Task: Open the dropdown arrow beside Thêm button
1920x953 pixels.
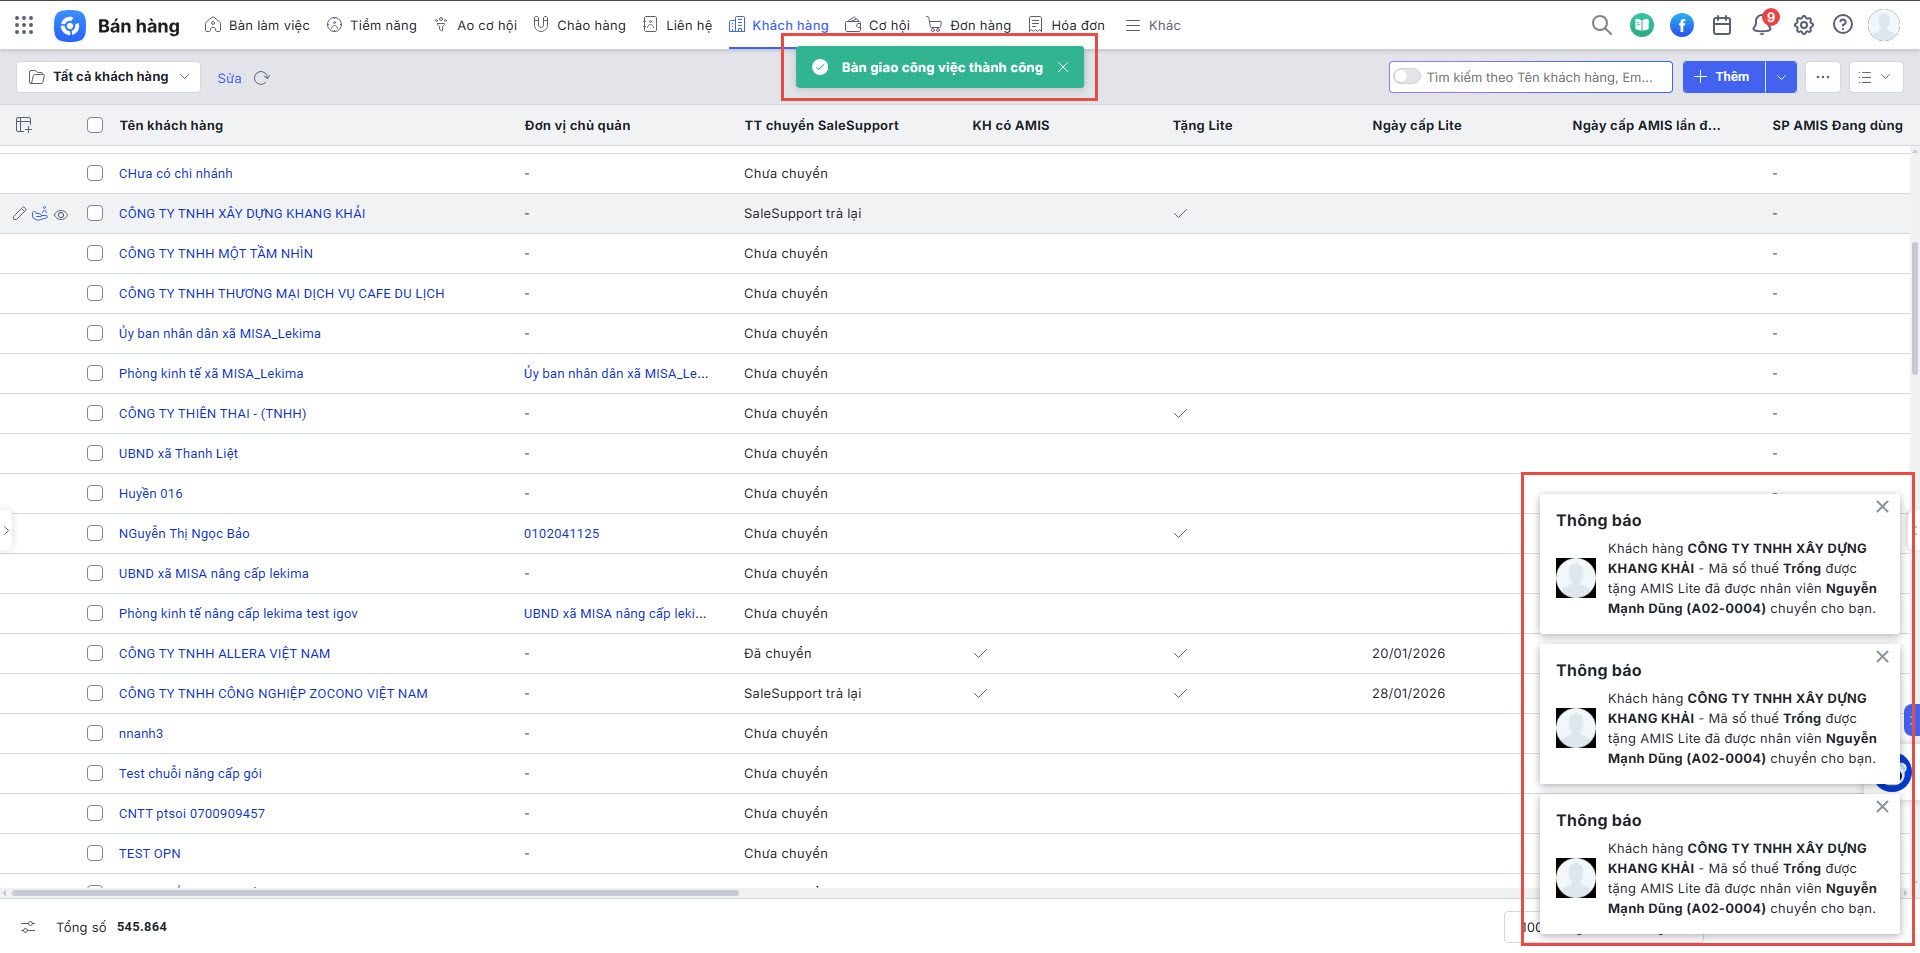Action: 1781,77
